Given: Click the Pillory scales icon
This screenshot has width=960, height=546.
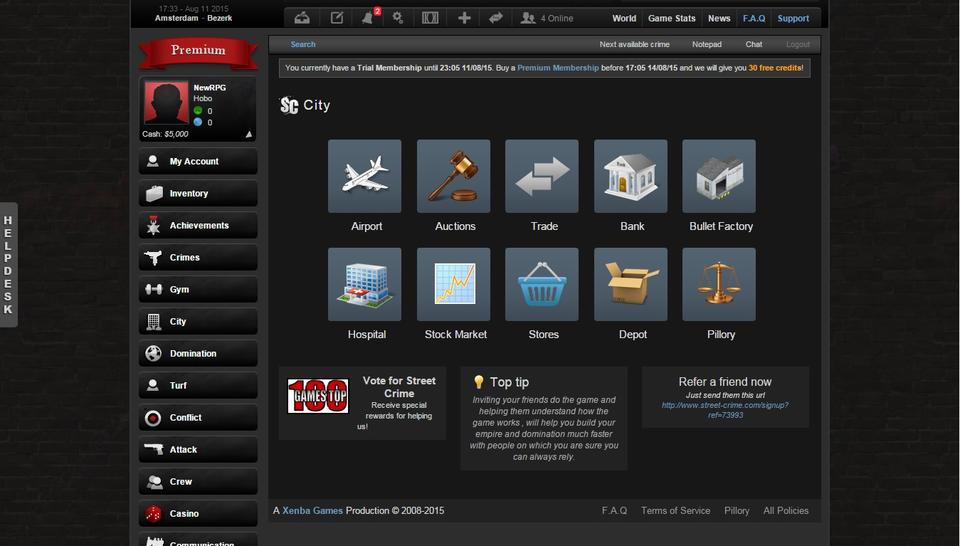Looking at the screenshot, I should coord(719,285).
